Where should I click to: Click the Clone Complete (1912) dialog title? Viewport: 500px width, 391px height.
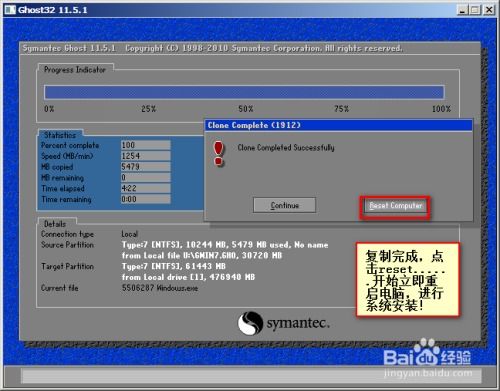[x=254, y=125]
